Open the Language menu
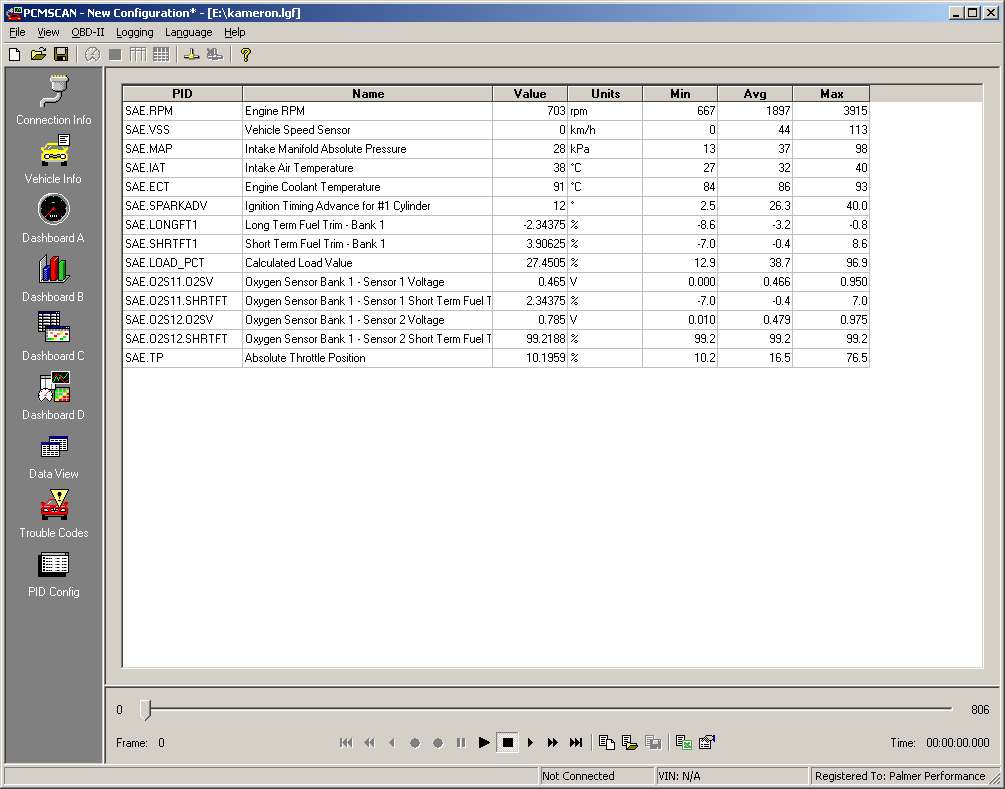 point(188,32)
